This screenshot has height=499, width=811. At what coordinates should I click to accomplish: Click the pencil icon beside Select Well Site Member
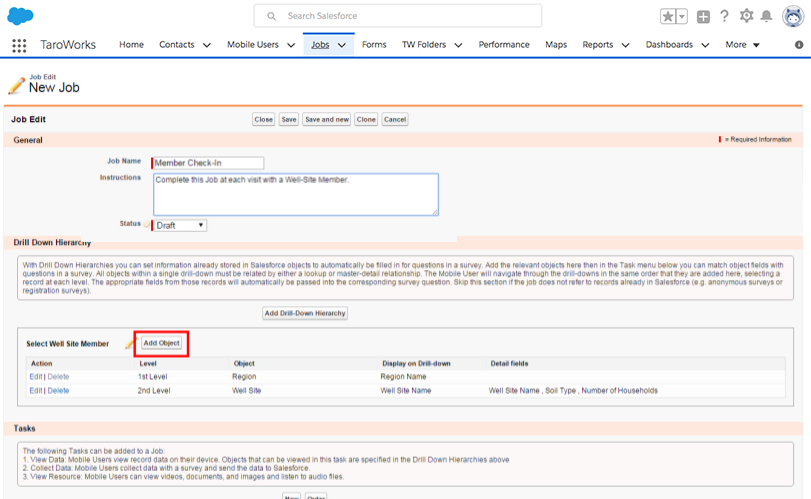[x=129, y=344]
